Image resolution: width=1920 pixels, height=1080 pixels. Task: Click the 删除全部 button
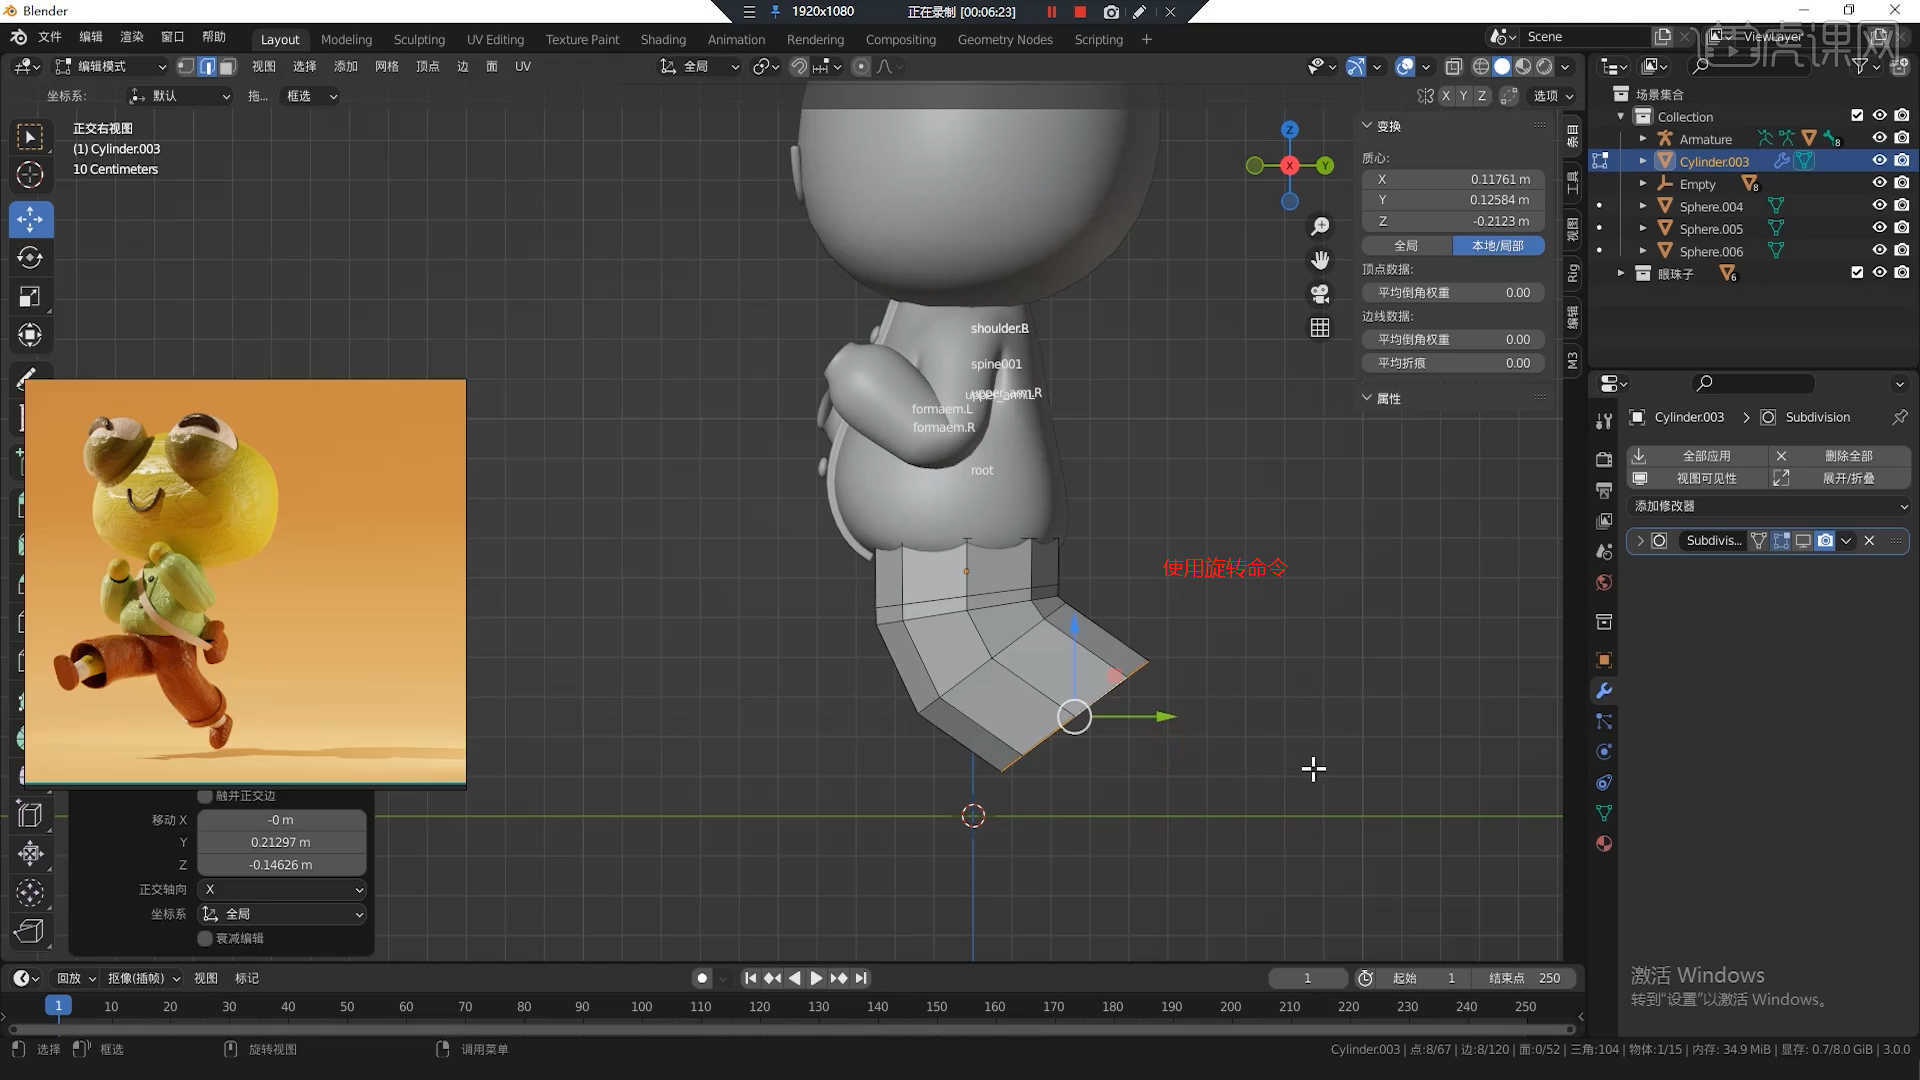point(1845,455)
